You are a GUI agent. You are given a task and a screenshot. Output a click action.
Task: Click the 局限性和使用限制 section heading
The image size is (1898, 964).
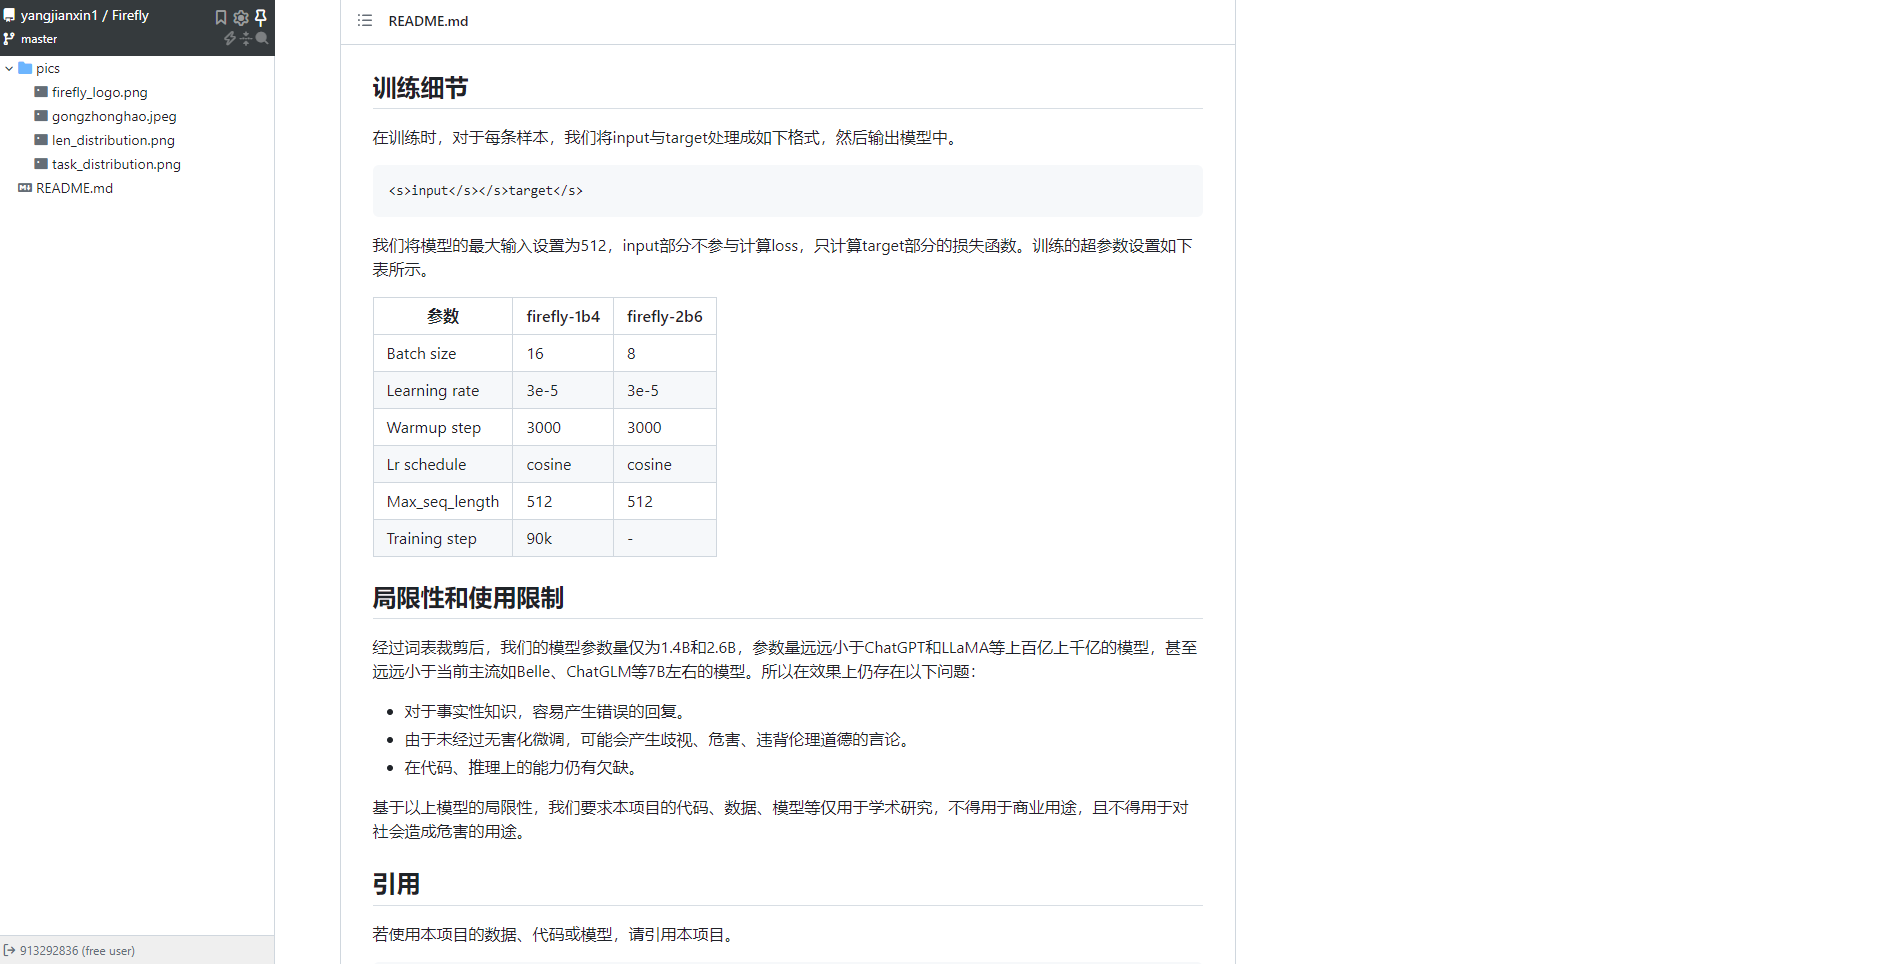tap(468, 598)
